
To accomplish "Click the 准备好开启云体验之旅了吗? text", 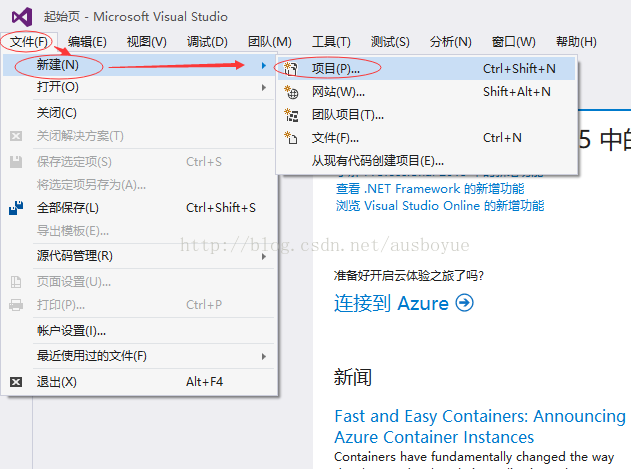I will (x=408, y=276).
